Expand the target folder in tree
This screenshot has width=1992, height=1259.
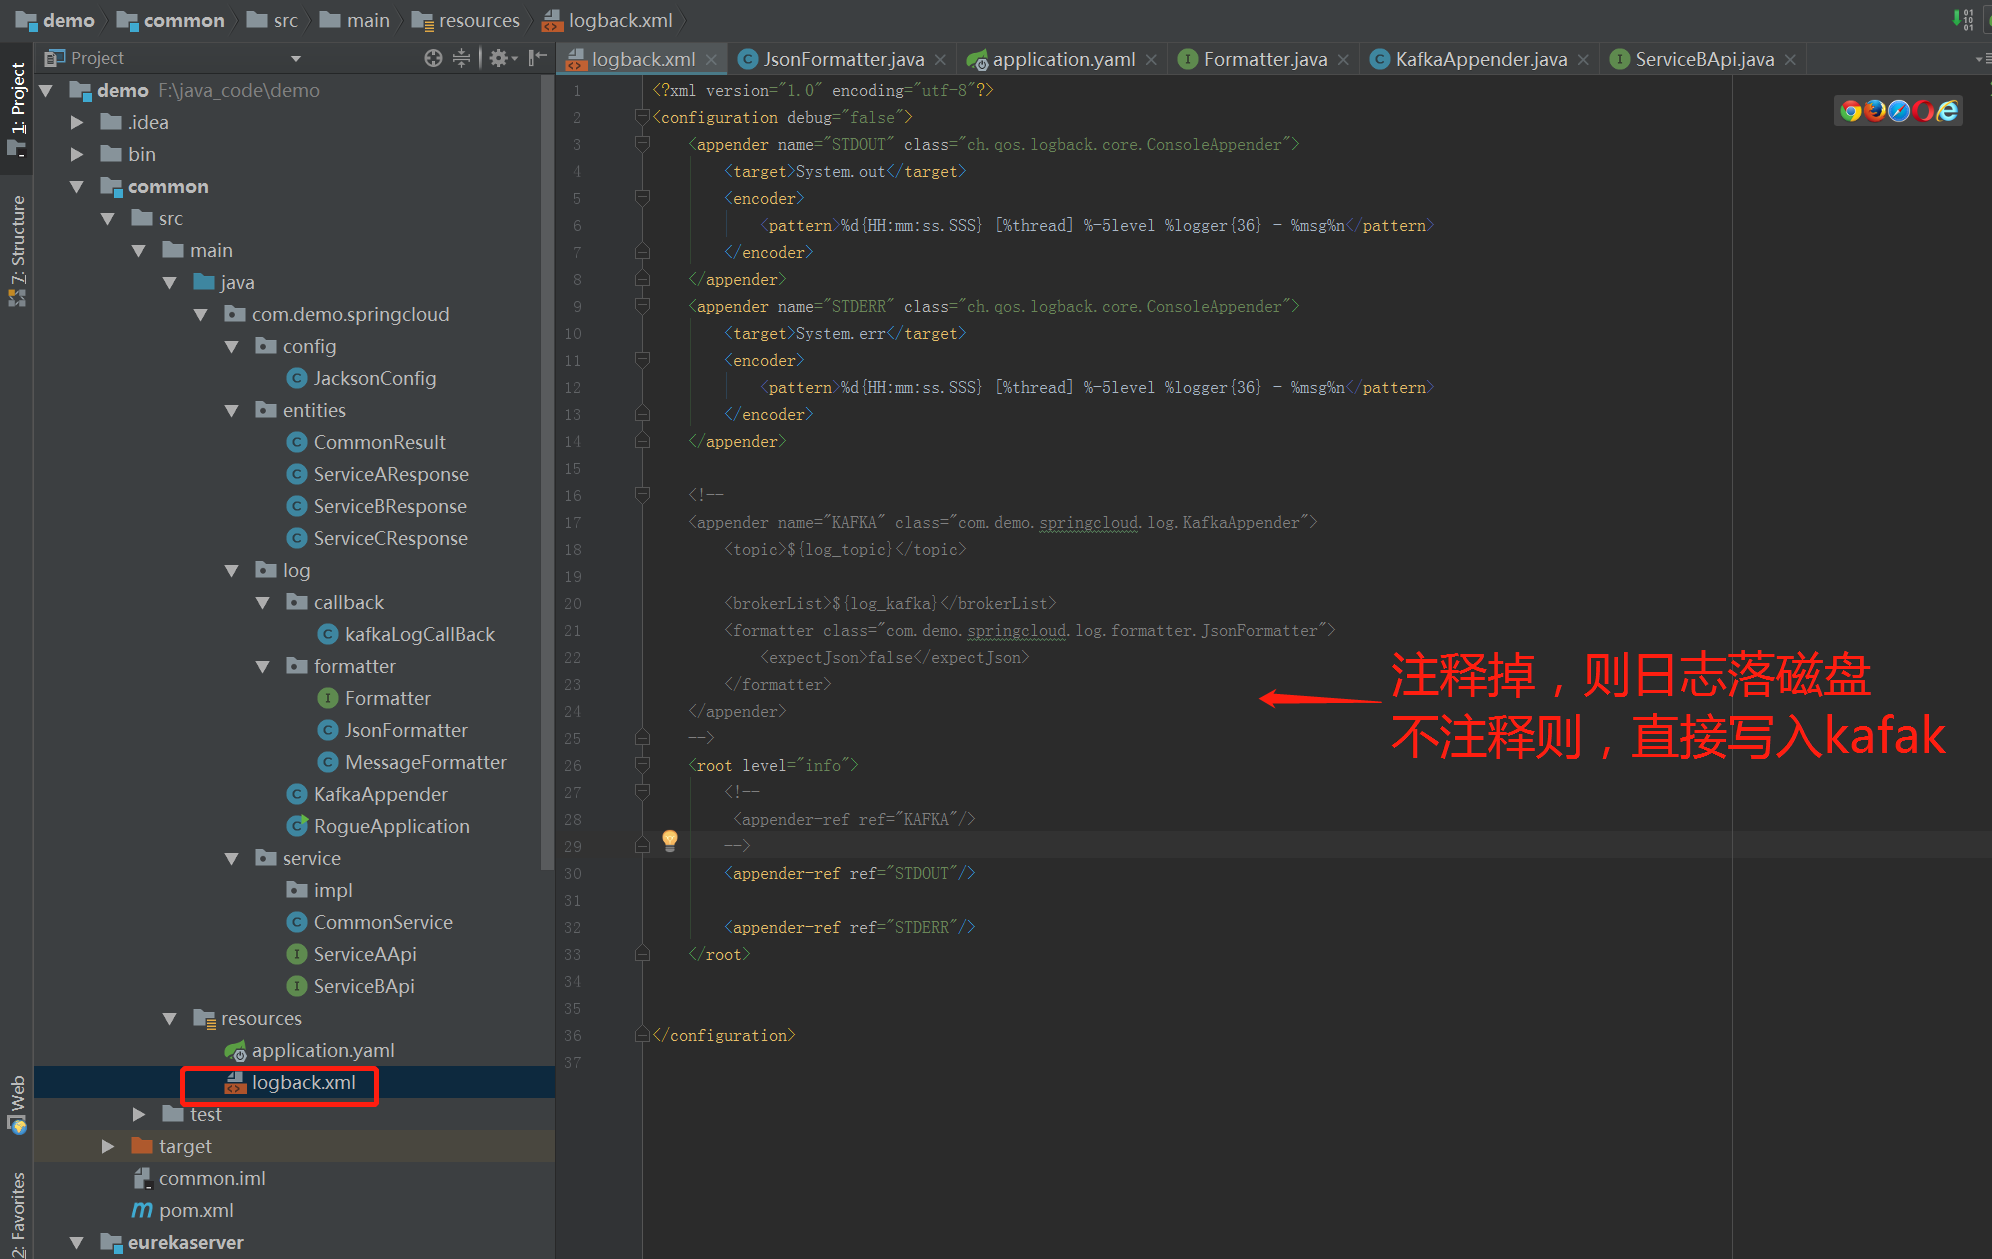coord(108,1146)
